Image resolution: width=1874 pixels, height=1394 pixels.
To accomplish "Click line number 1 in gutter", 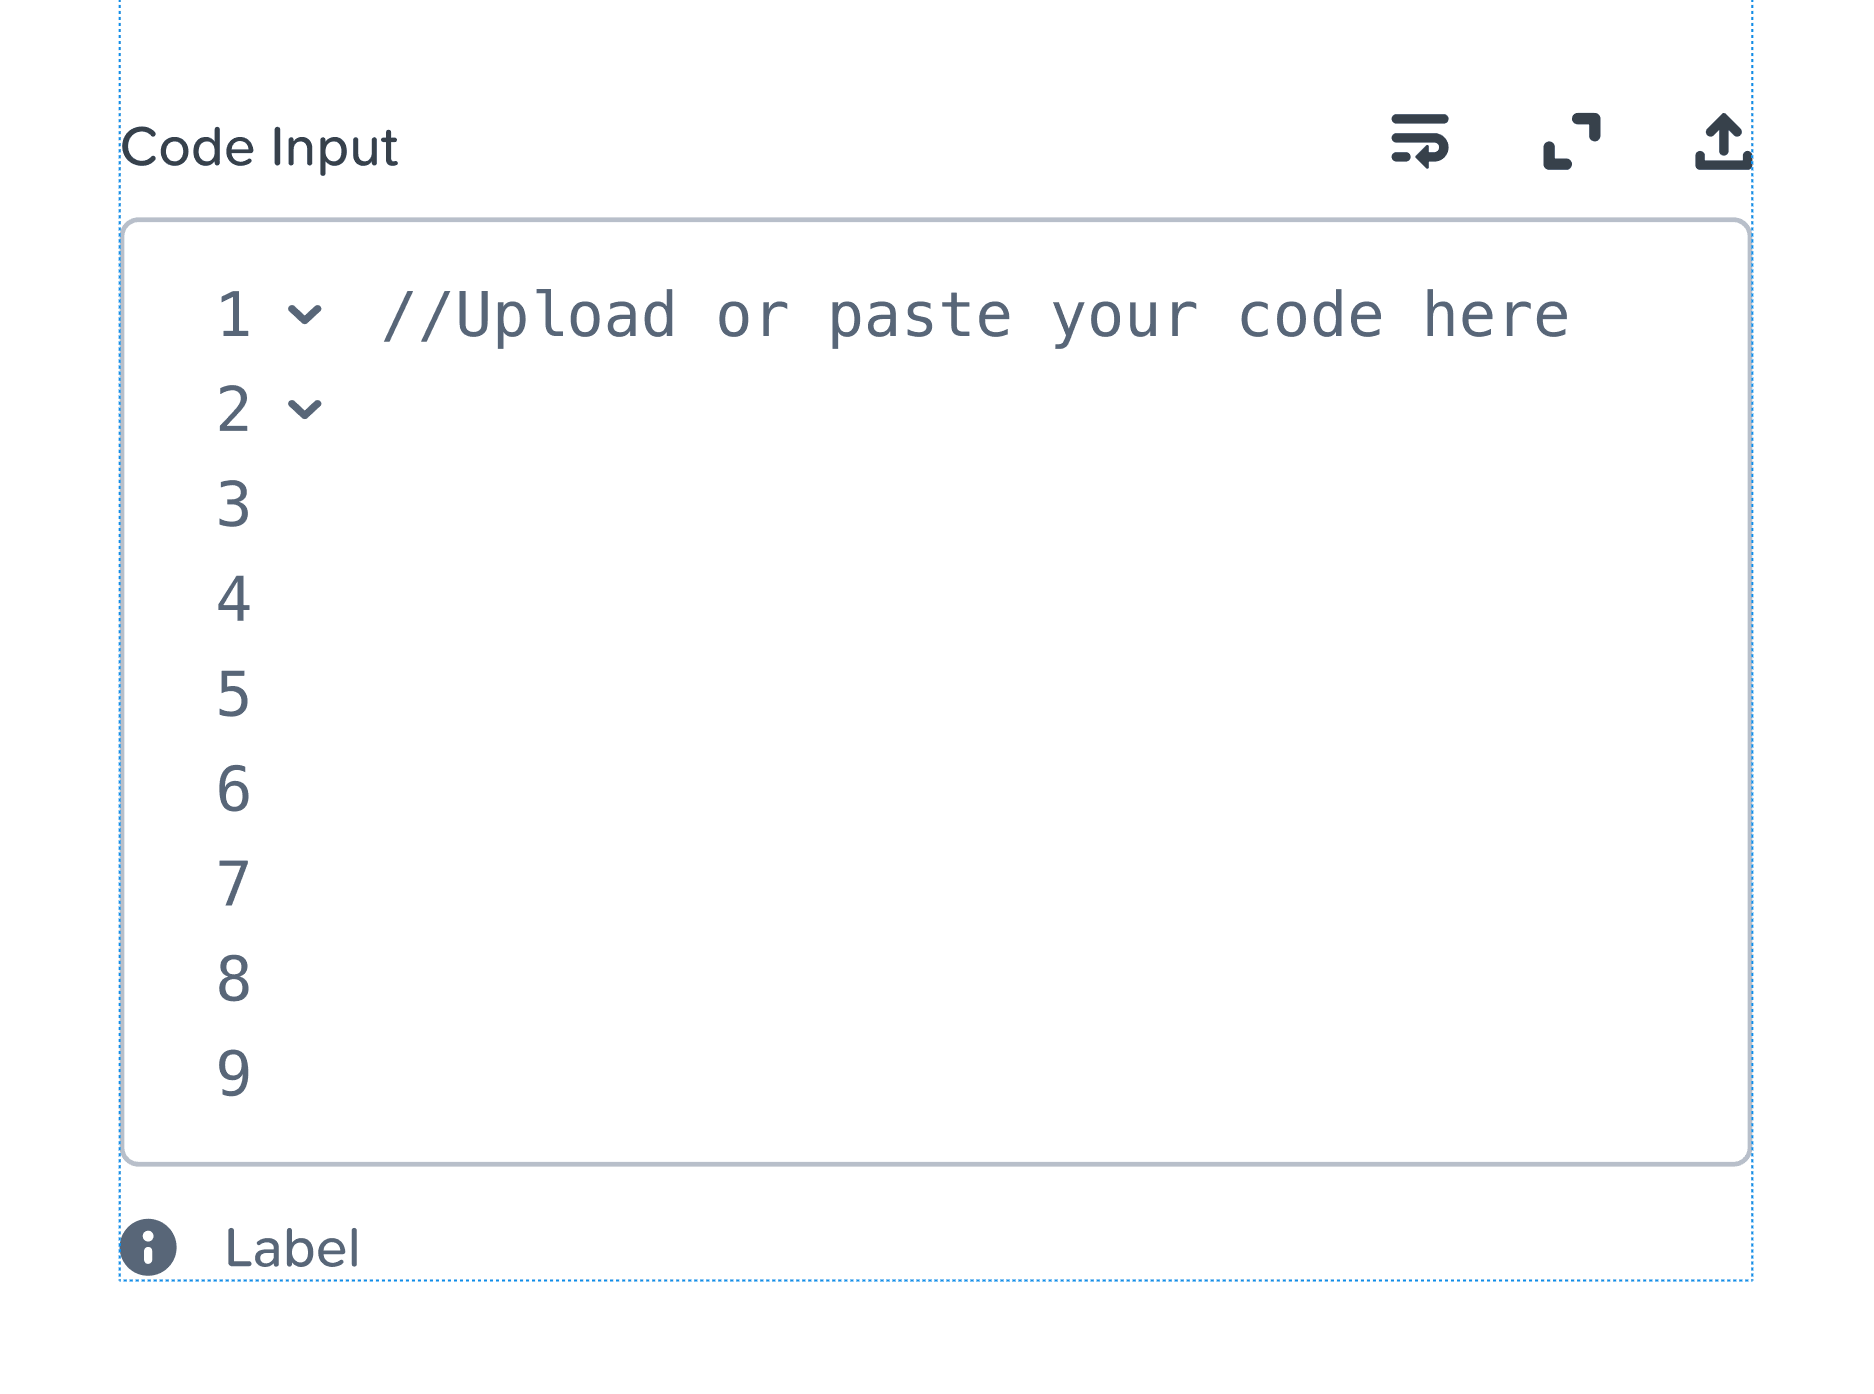I will click(233, 315).
